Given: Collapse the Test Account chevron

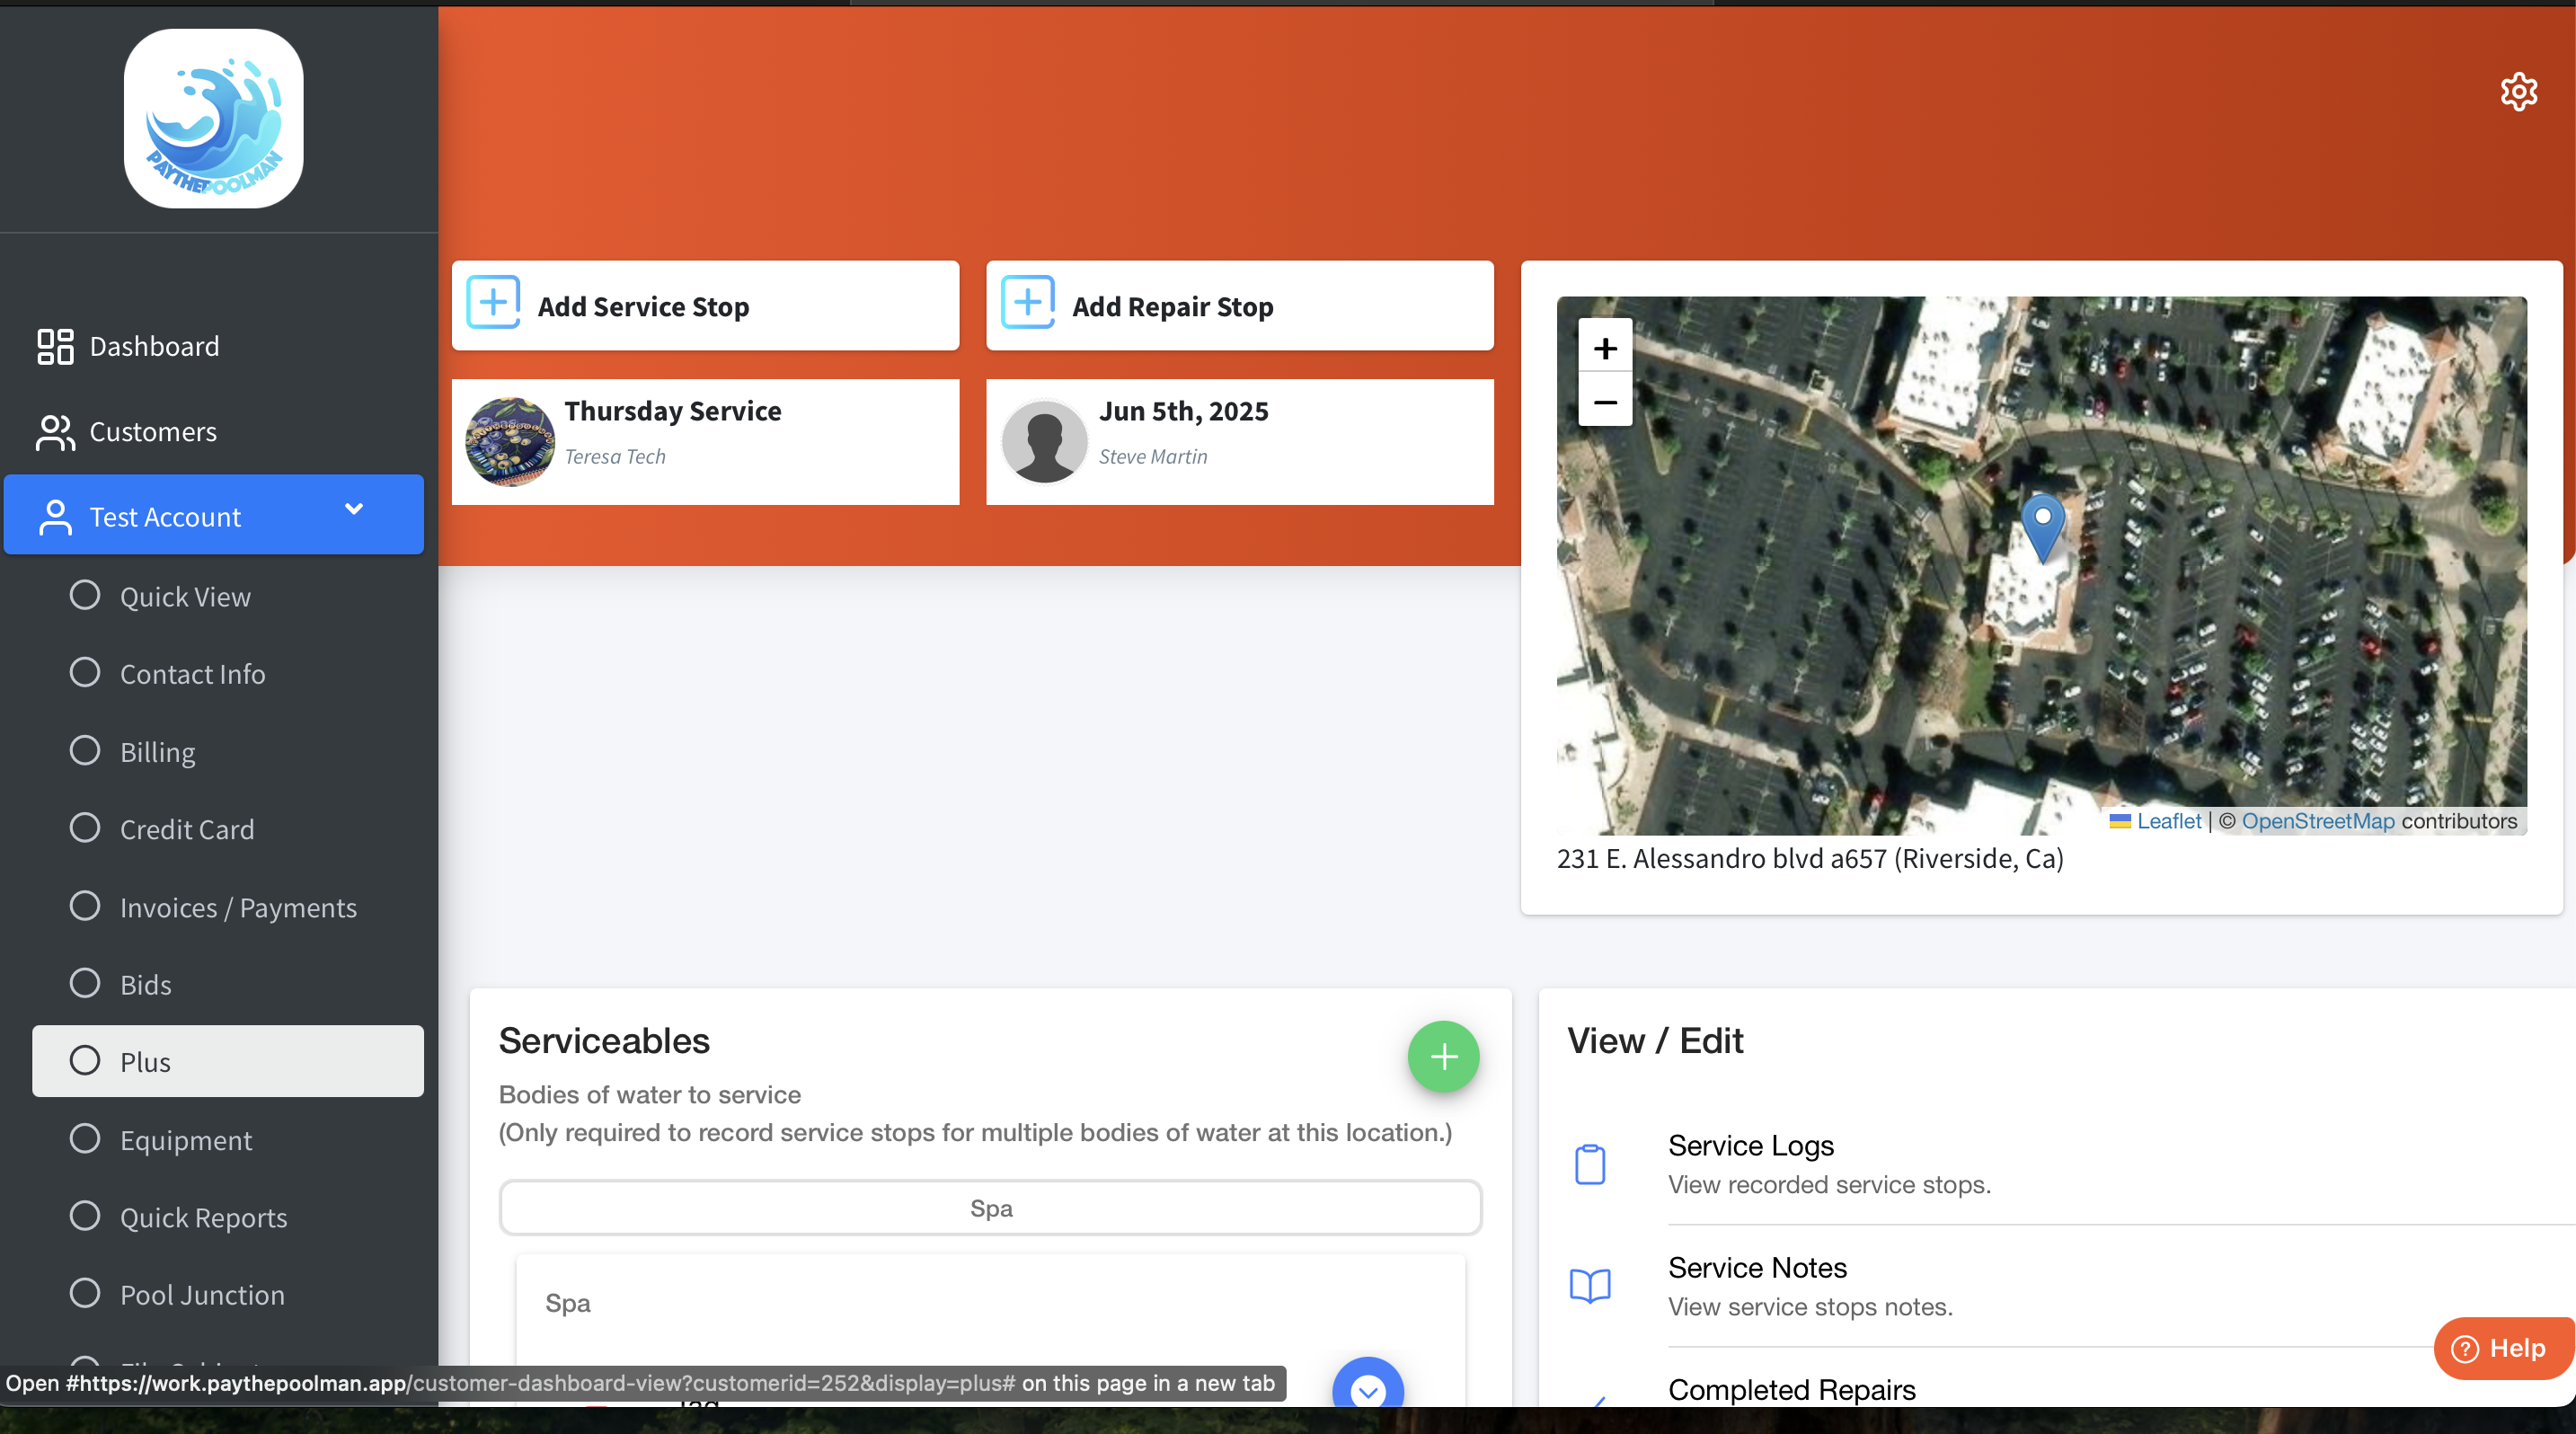Looking at the screenshot, I should [x=354, y=509].
